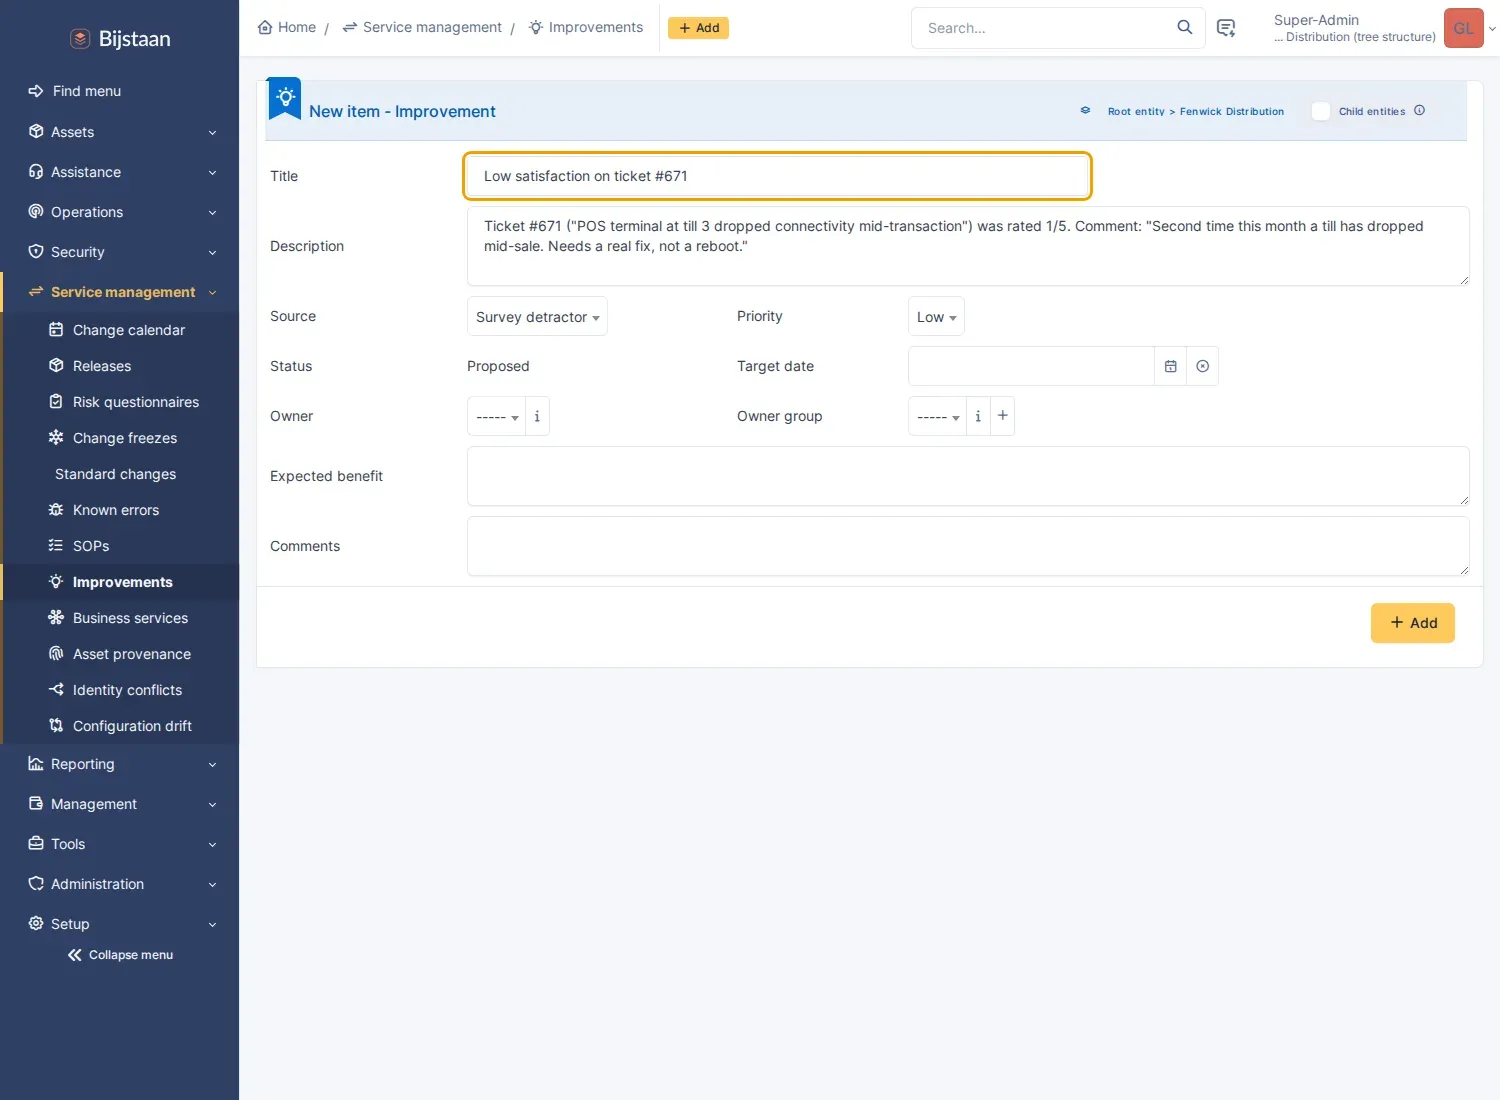Viewport: 1500px width, 1100px height.
Task: Click the top breadcrumb Add button
Action: (x=698, y=28)
